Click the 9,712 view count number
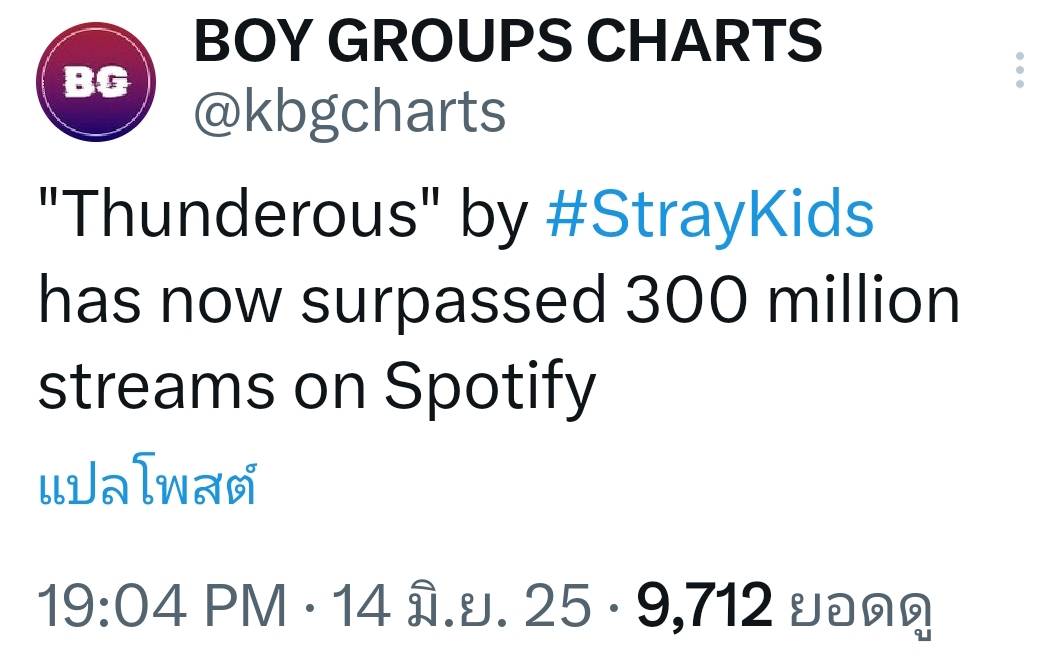 (x=704, y=607)
